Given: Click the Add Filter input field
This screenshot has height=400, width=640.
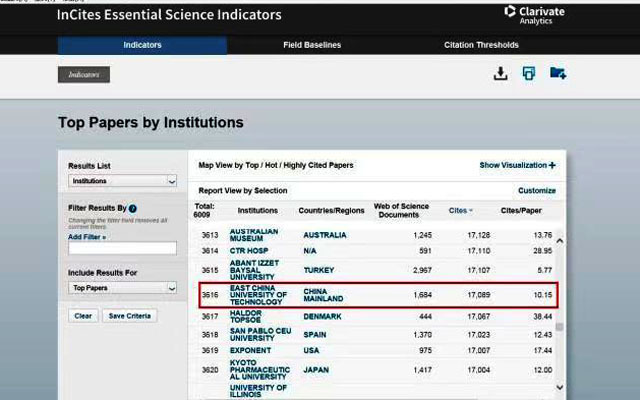Looking at the screenshot, I should tap(122, 248).
